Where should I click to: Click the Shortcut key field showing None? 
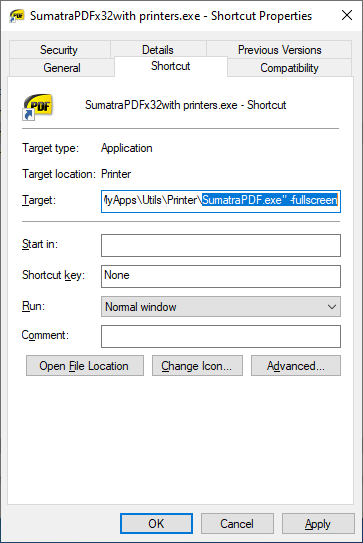click(221, 276)
